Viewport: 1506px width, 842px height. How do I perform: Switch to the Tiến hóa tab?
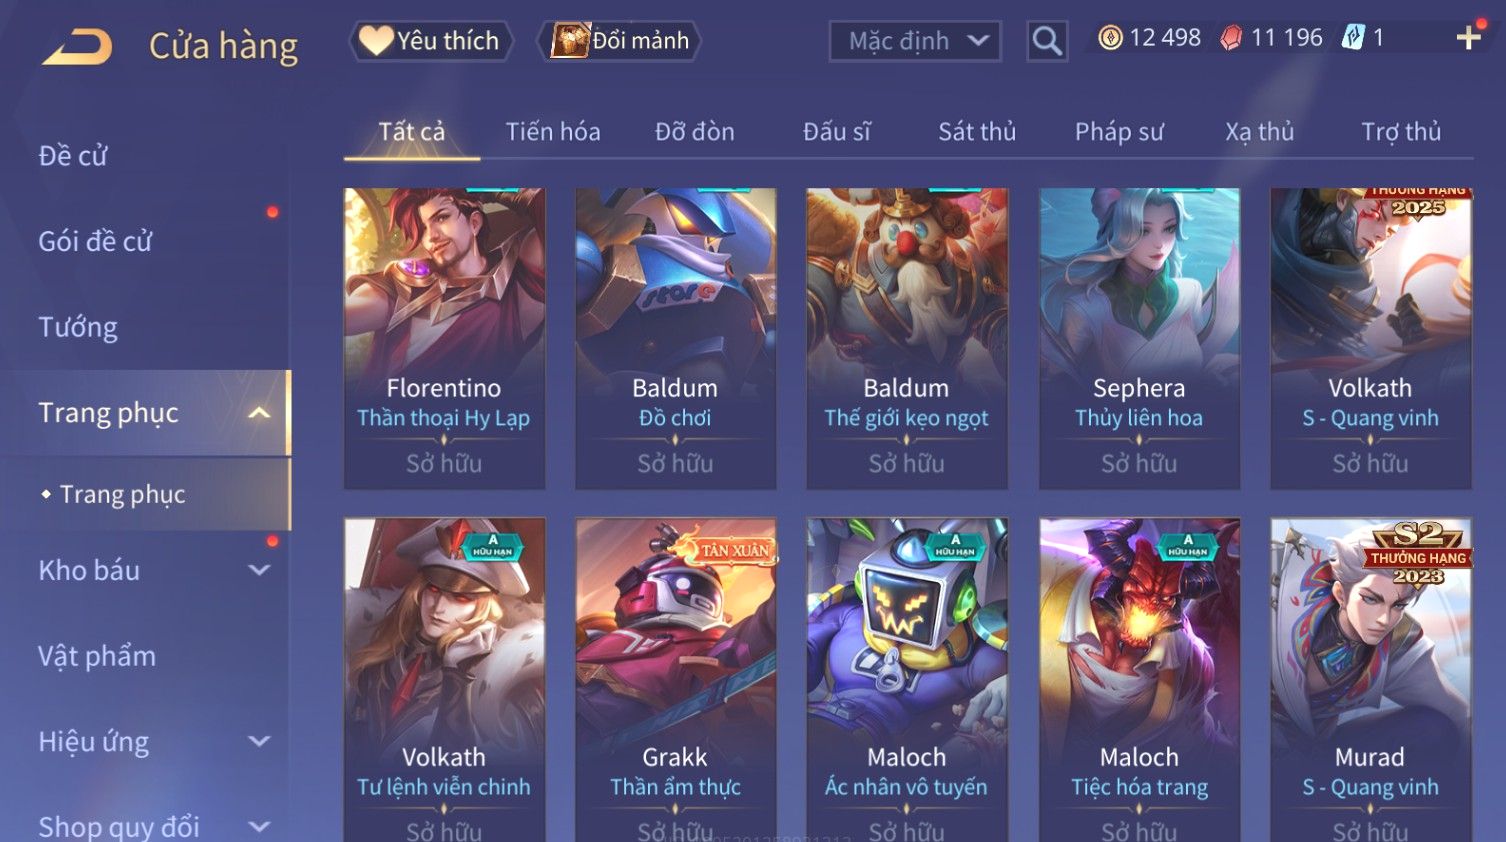pyautogui.click(x=553, y=132)
